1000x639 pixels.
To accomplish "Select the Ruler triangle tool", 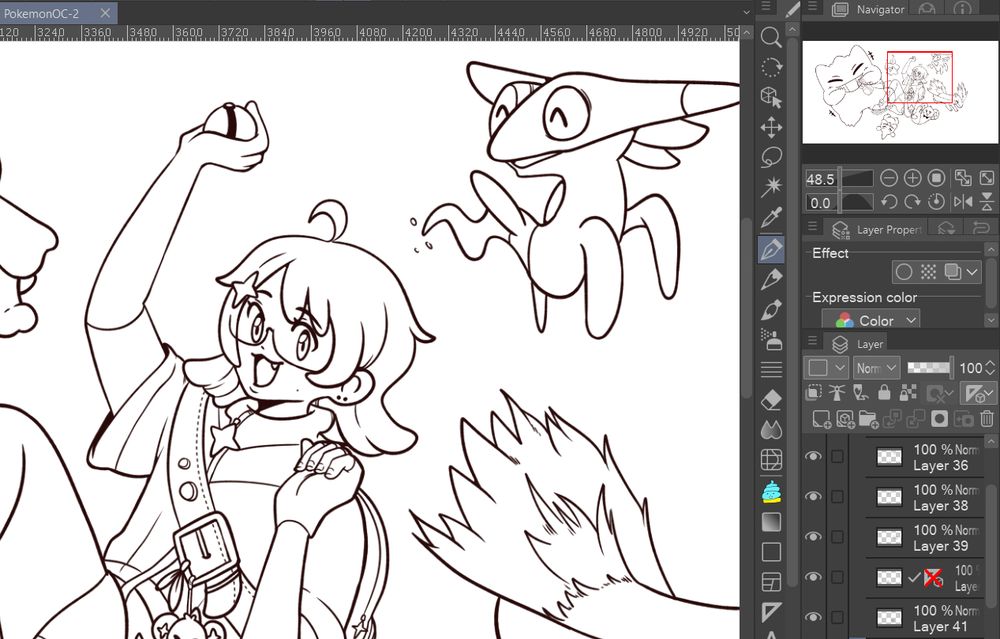I will [771, 612].
